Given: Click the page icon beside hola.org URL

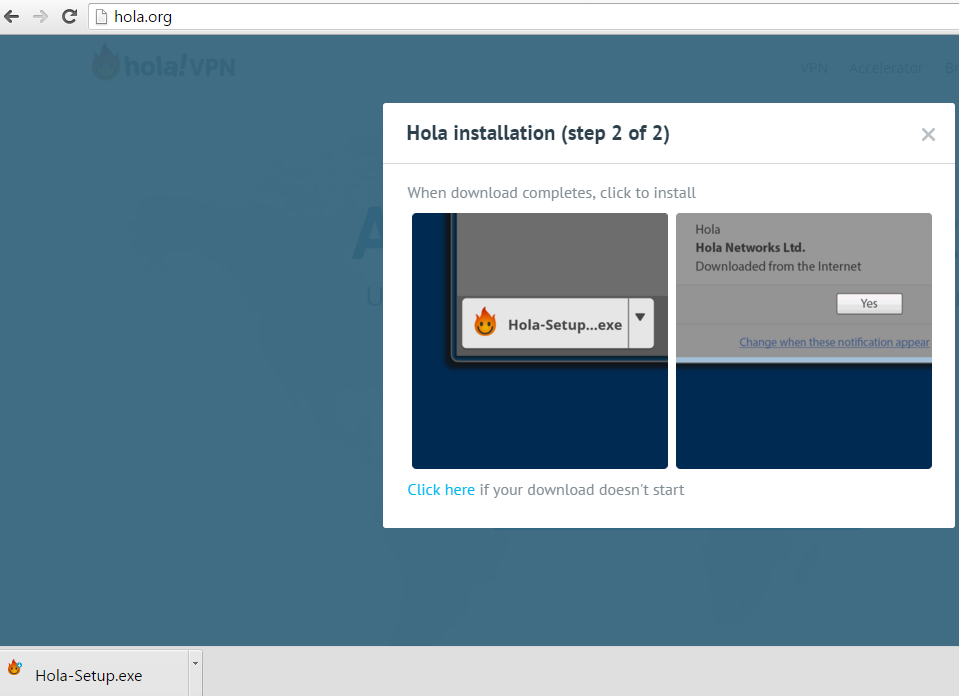Looking at the screenshot, I should point(101,17).
